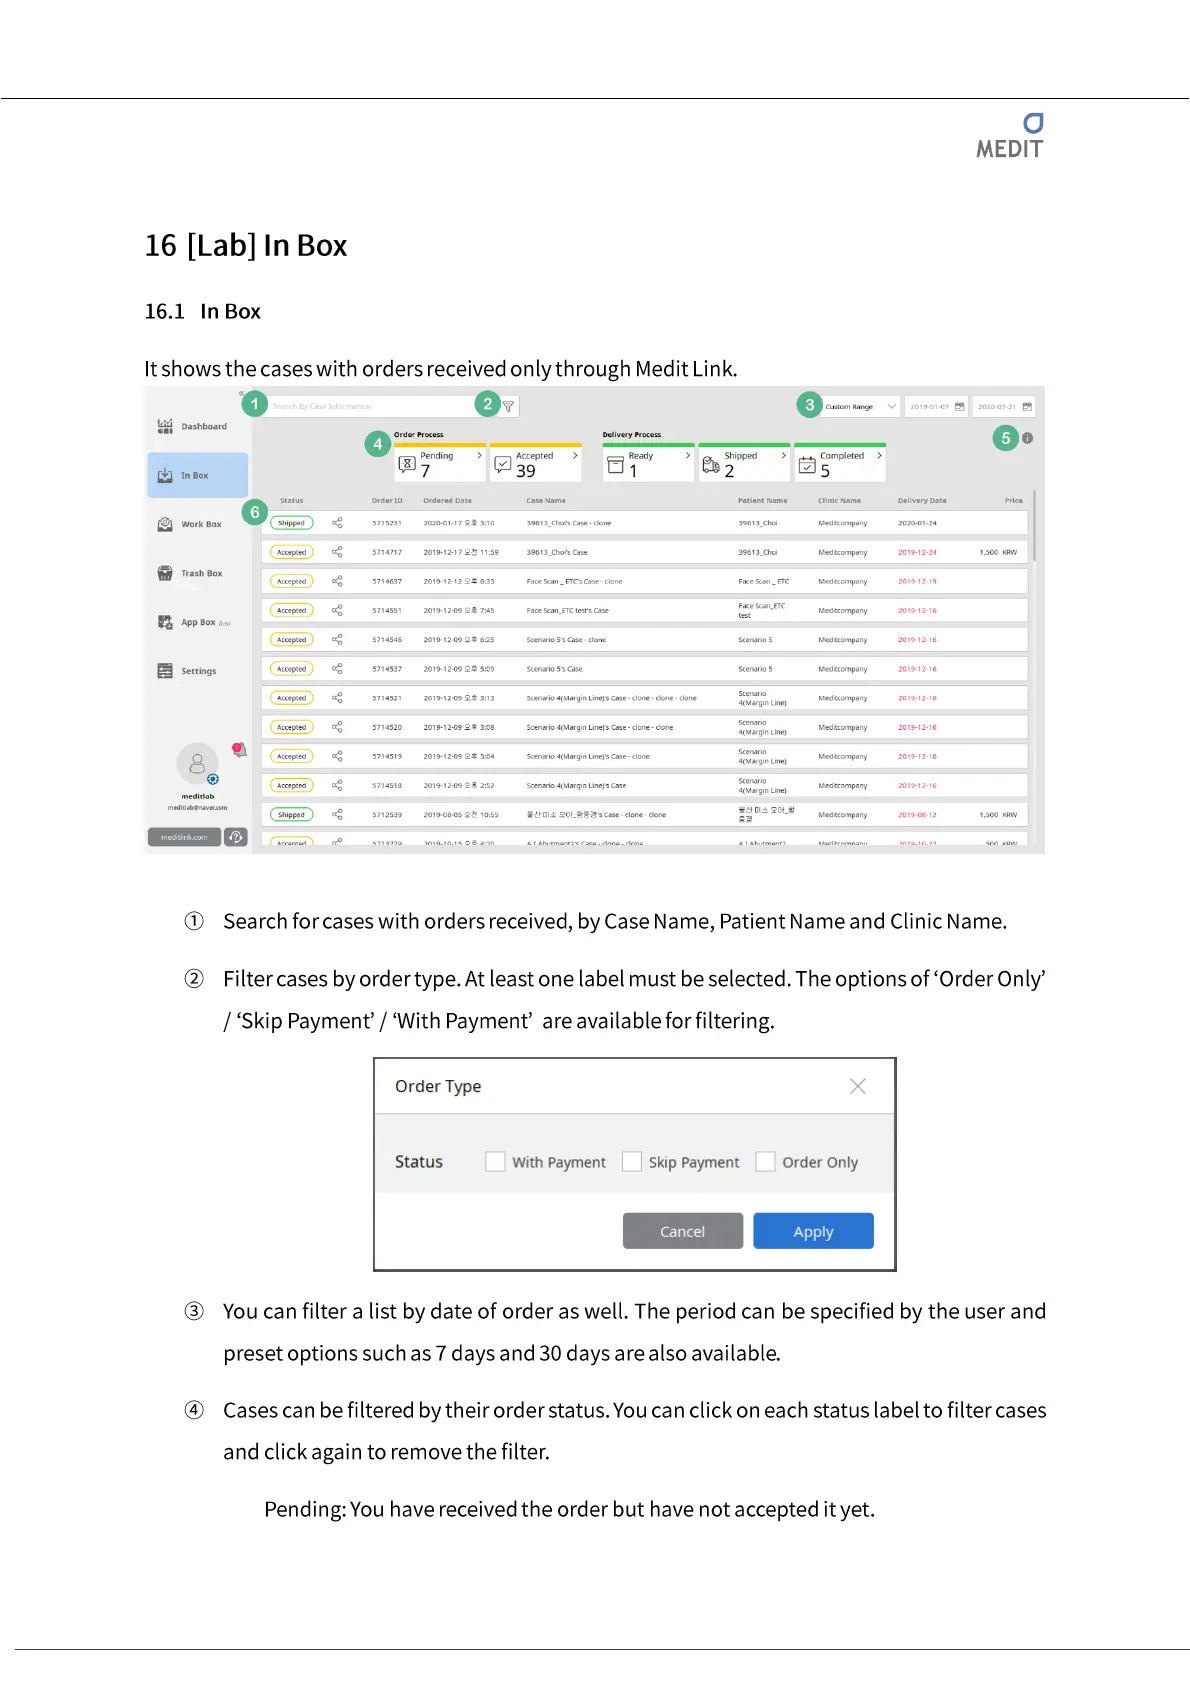Expand the Ready status card chevron
The height and width of the screenshot is (1684, 1190).
coord(687,456)
